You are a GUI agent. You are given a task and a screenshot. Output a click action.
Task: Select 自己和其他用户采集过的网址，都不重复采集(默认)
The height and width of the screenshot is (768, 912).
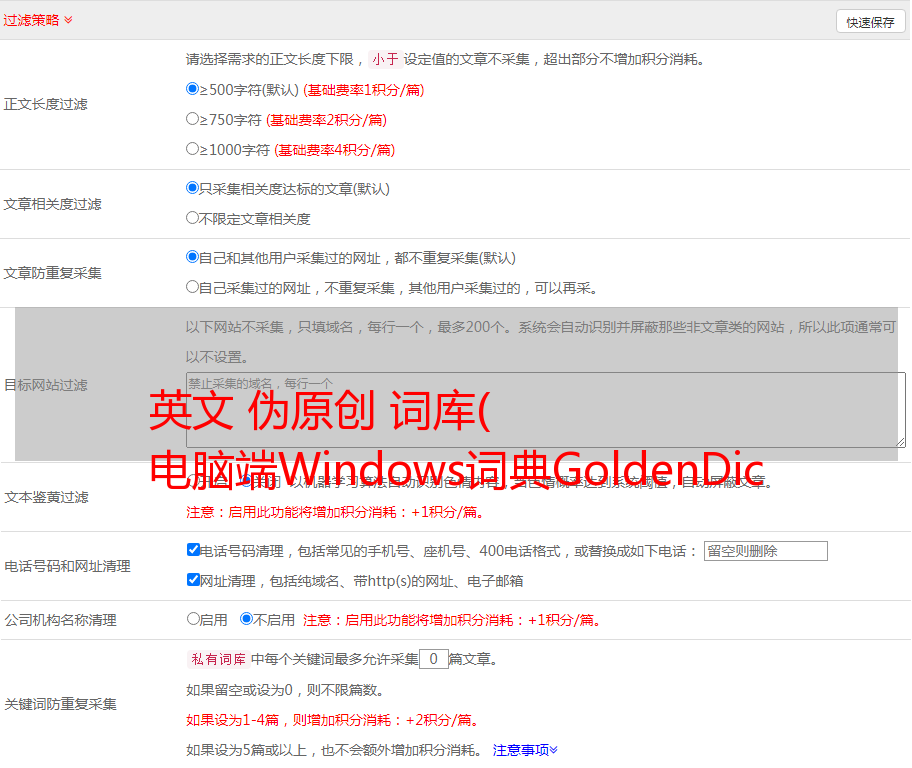(x=192, y=257)
